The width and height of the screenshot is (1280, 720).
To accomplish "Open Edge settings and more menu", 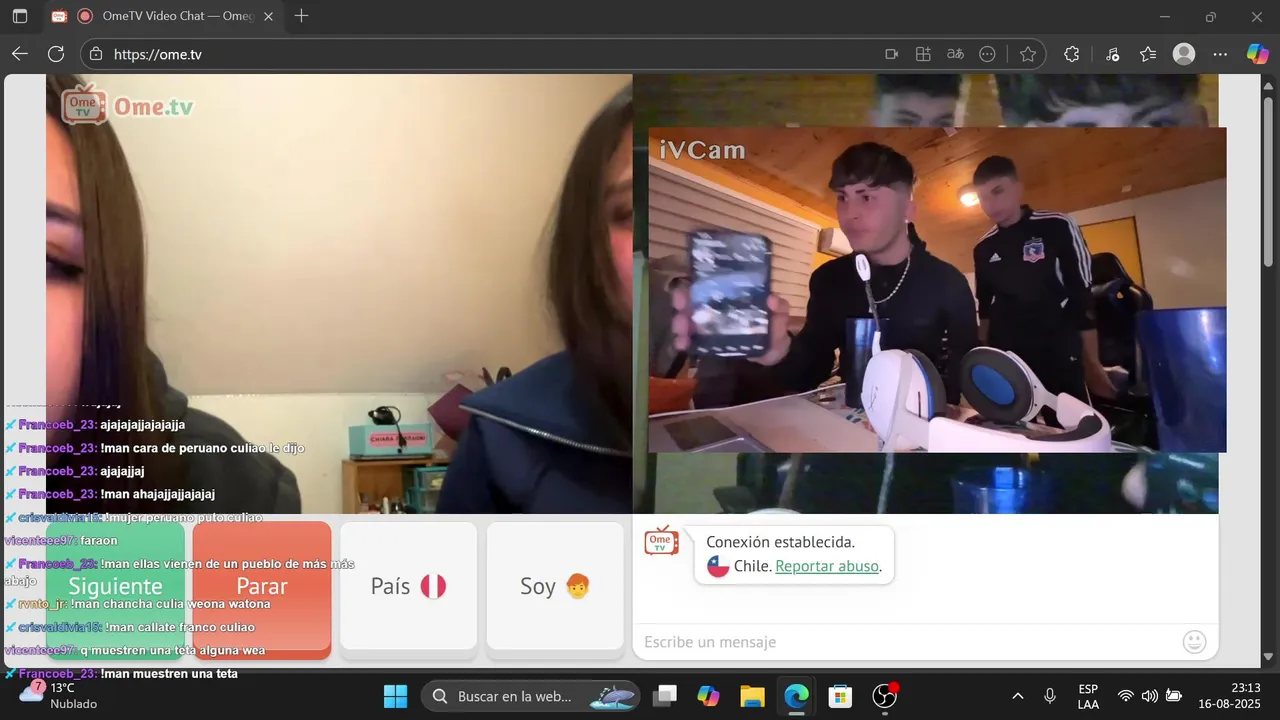I will (x=1220, y=54).
